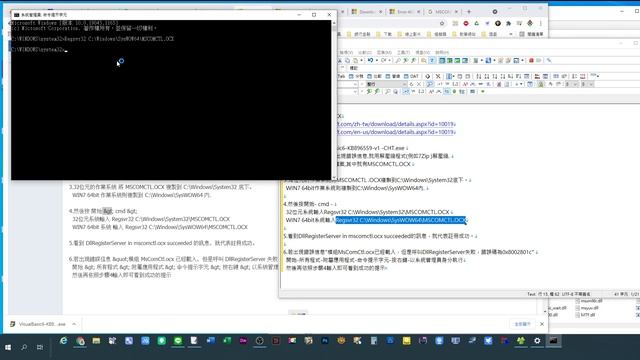Click the highlighted Regsvr32 SysWOW64 command text
Image resolution: width=640 pixels, height=360 pixels.
click(401, 220)
